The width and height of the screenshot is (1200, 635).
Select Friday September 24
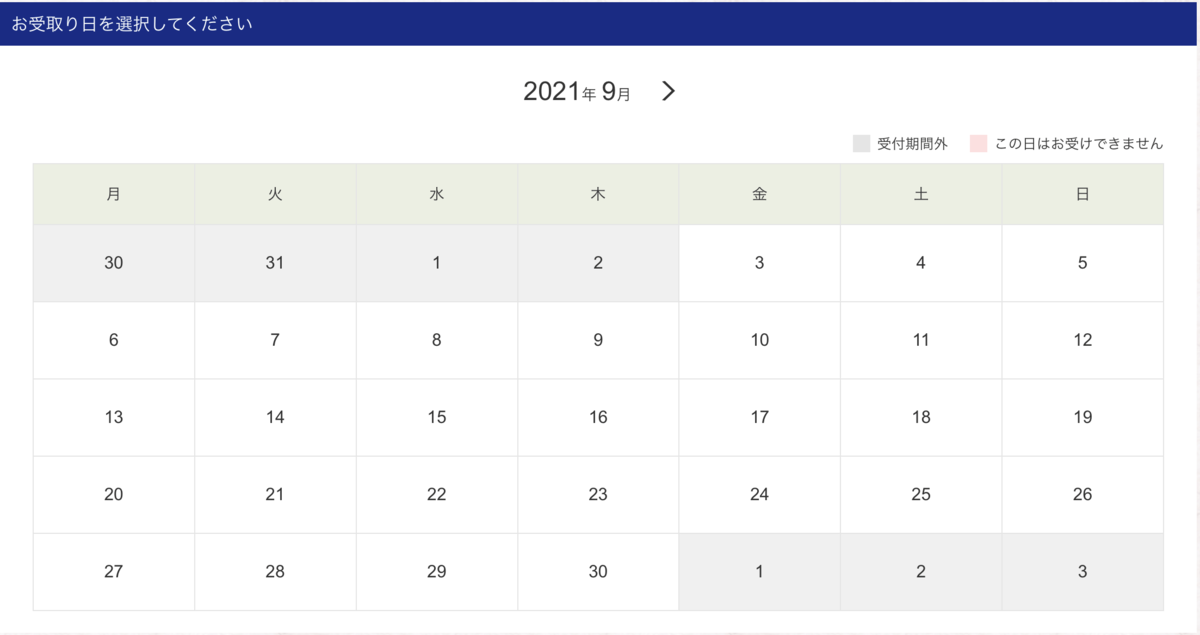pyautogui.click(x=759, y=494)
